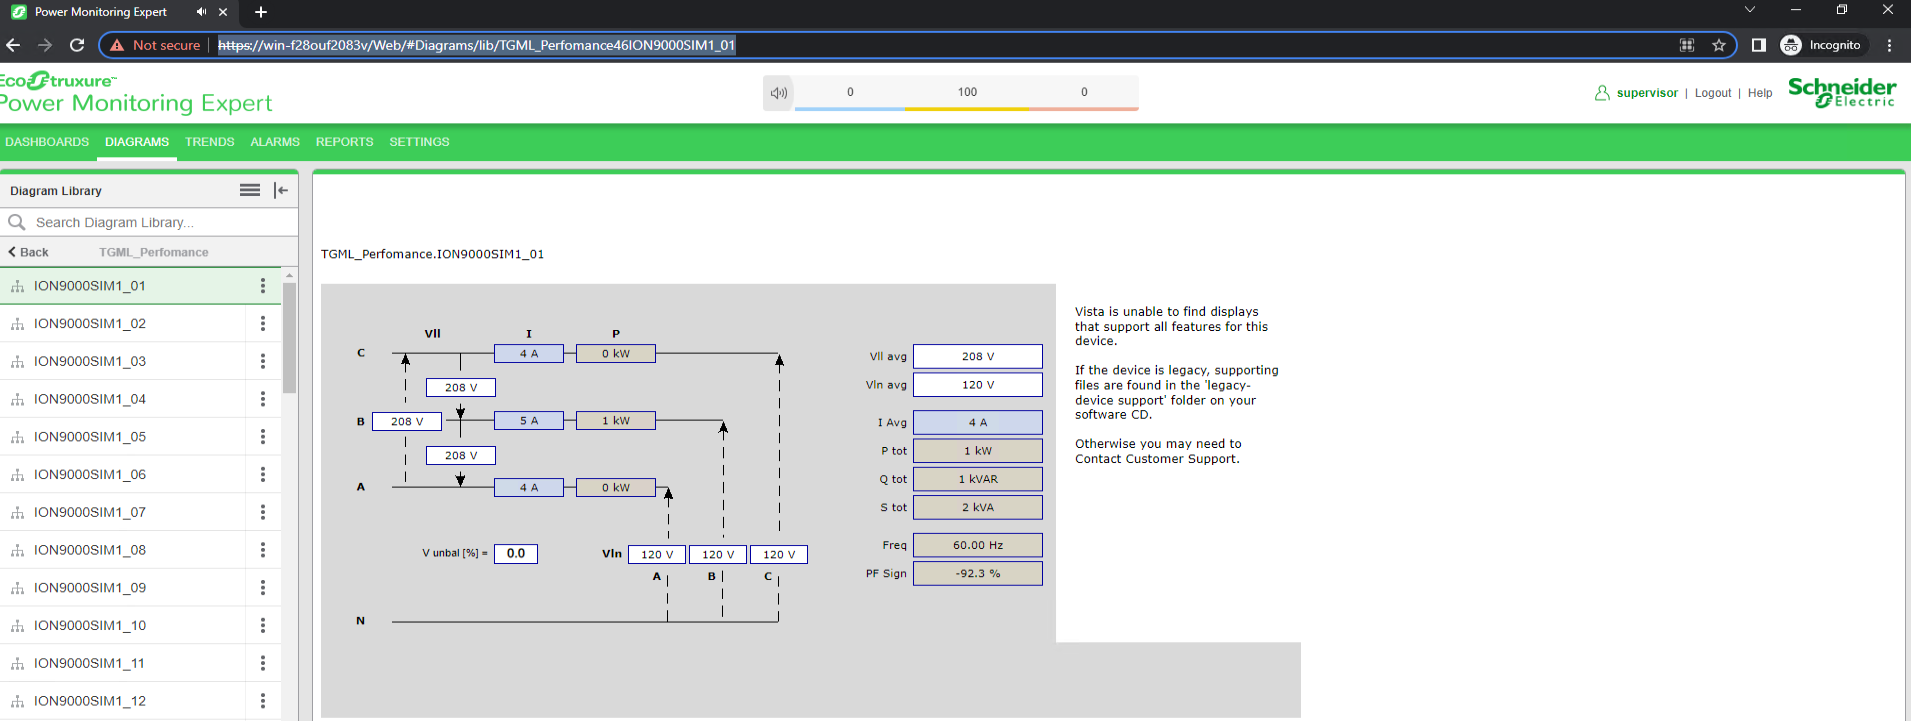
Task: Open options menu for ION9000SIM1_04
Action: (263, 399)
